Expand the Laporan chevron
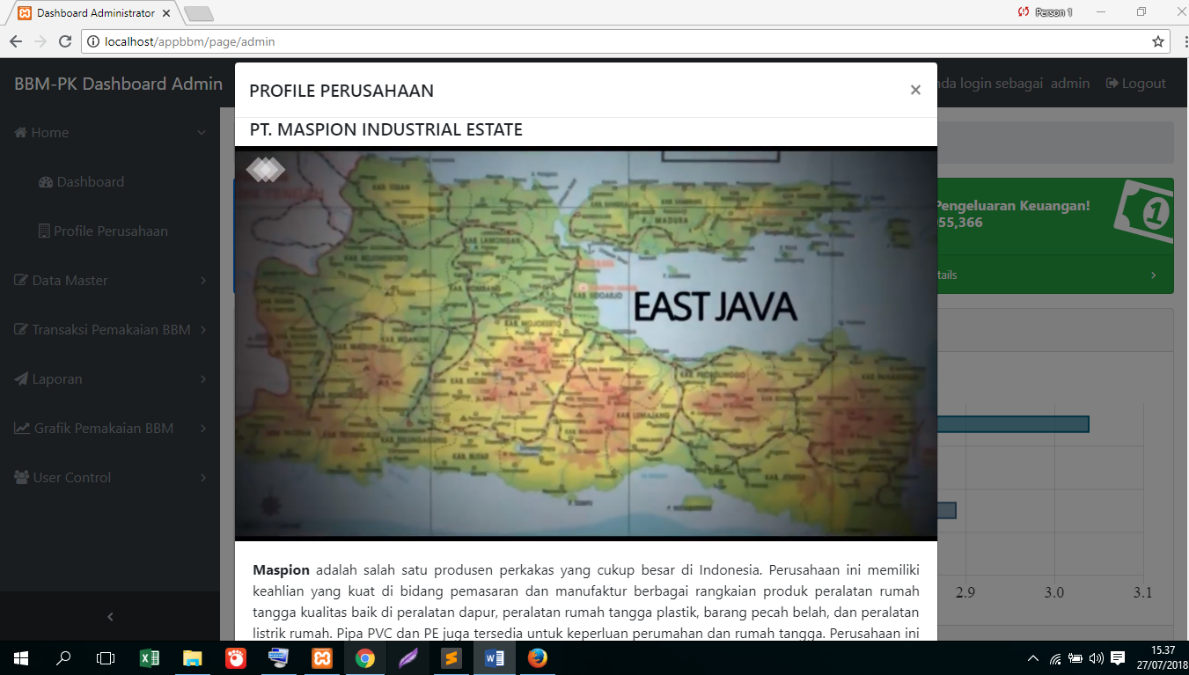Screen dimensions: 1189x675 point(203,379)
